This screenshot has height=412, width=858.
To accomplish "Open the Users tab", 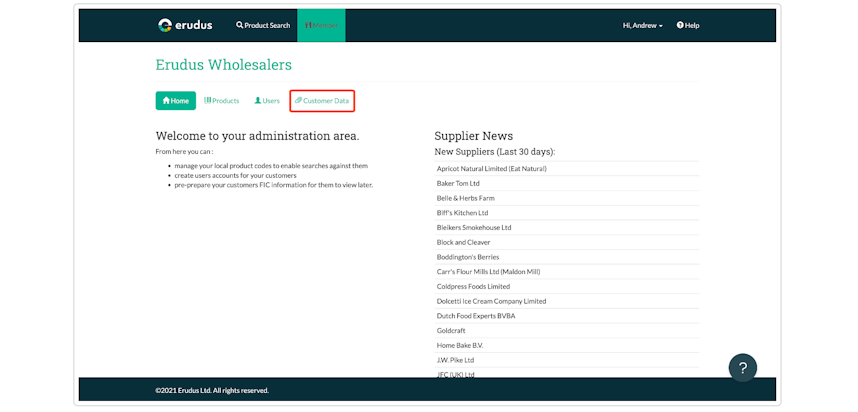I will point(267,101).
